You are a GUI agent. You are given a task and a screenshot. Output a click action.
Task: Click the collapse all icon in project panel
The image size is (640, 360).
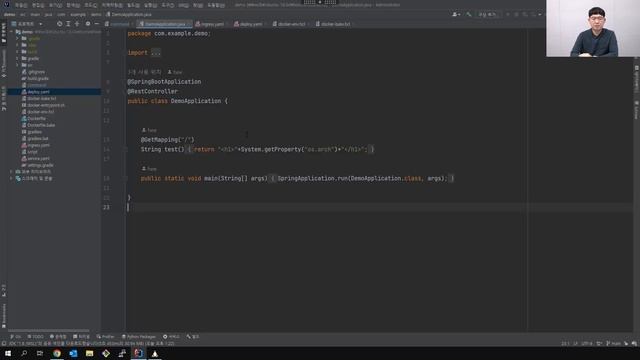click(x=77, y=24)
